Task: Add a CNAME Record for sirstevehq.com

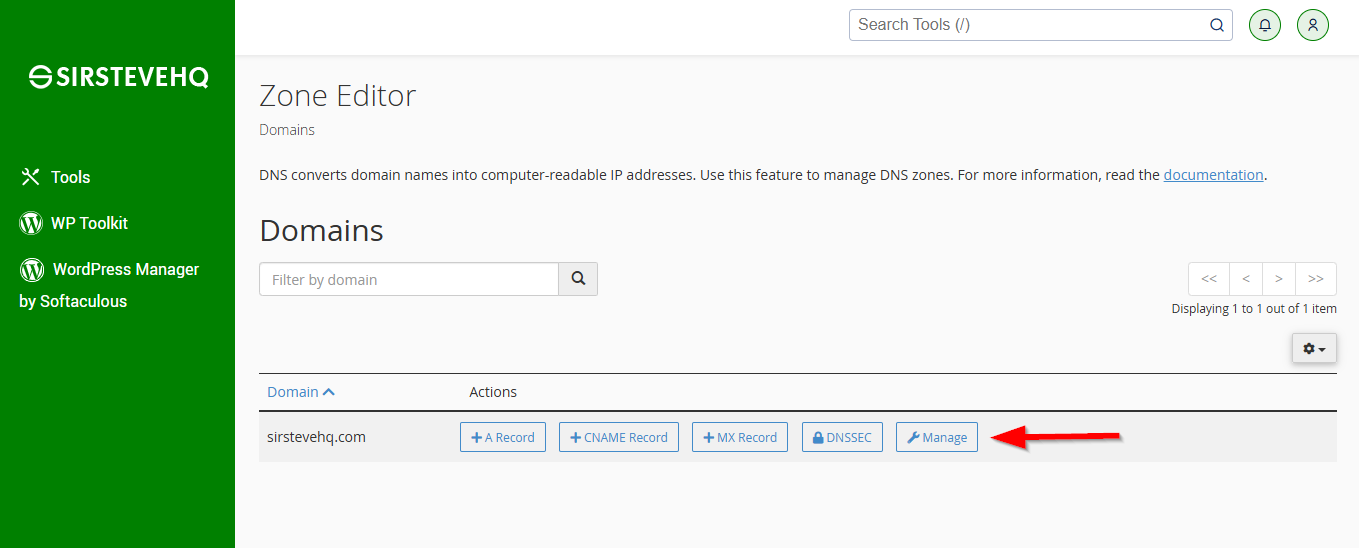Action: 619,437
